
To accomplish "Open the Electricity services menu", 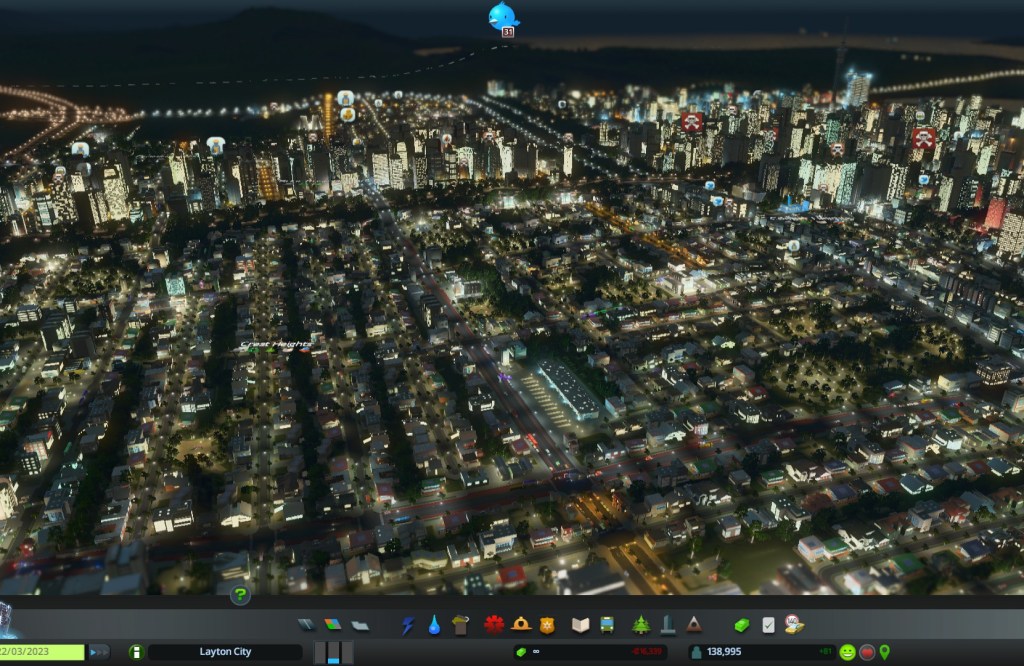I will (408, 625).
